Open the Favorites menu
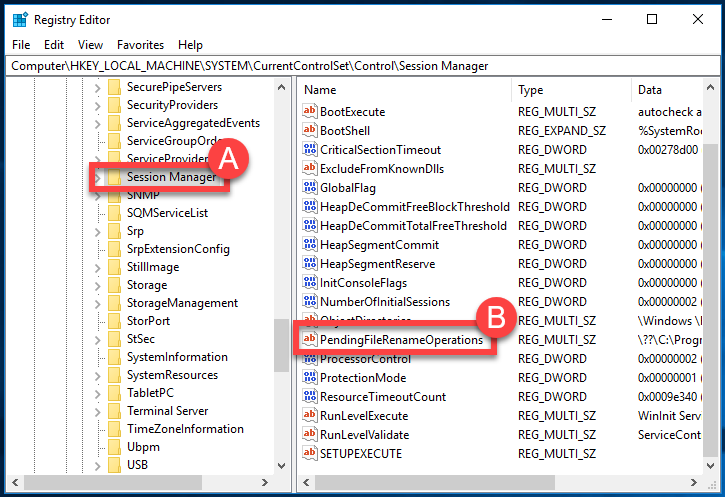Screen dimensions: 725x497 140,45
